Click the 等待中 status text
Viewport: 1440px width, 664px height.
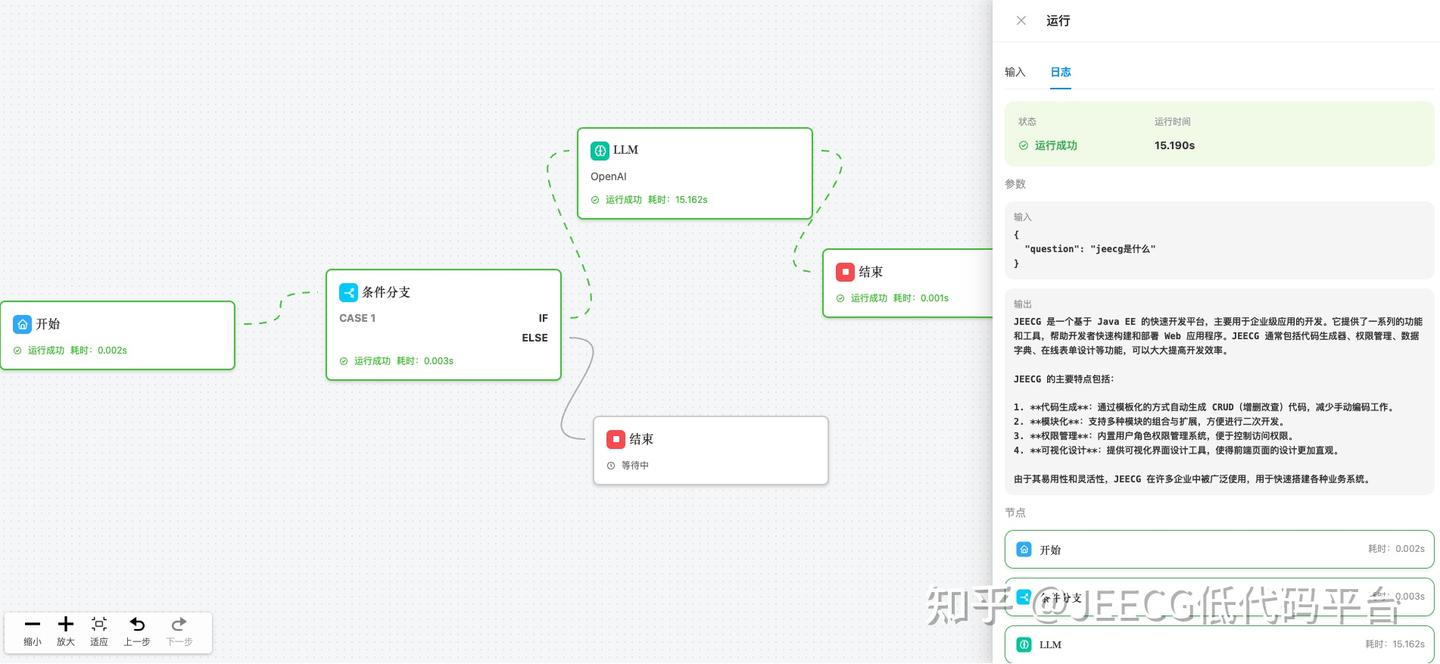pos(635,465)
